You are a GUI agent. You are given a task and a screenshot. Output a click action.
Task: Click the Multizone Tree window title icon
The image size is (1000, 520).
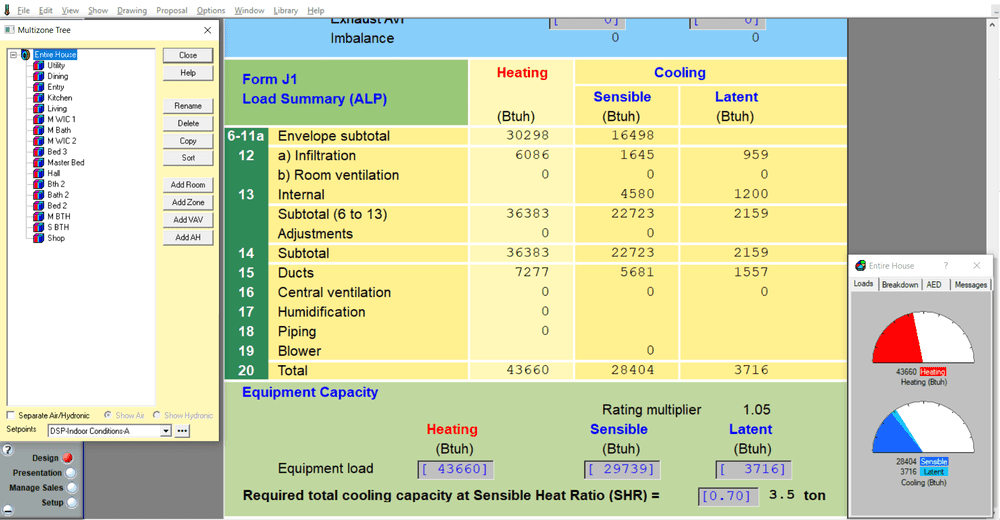pos(10,30)
